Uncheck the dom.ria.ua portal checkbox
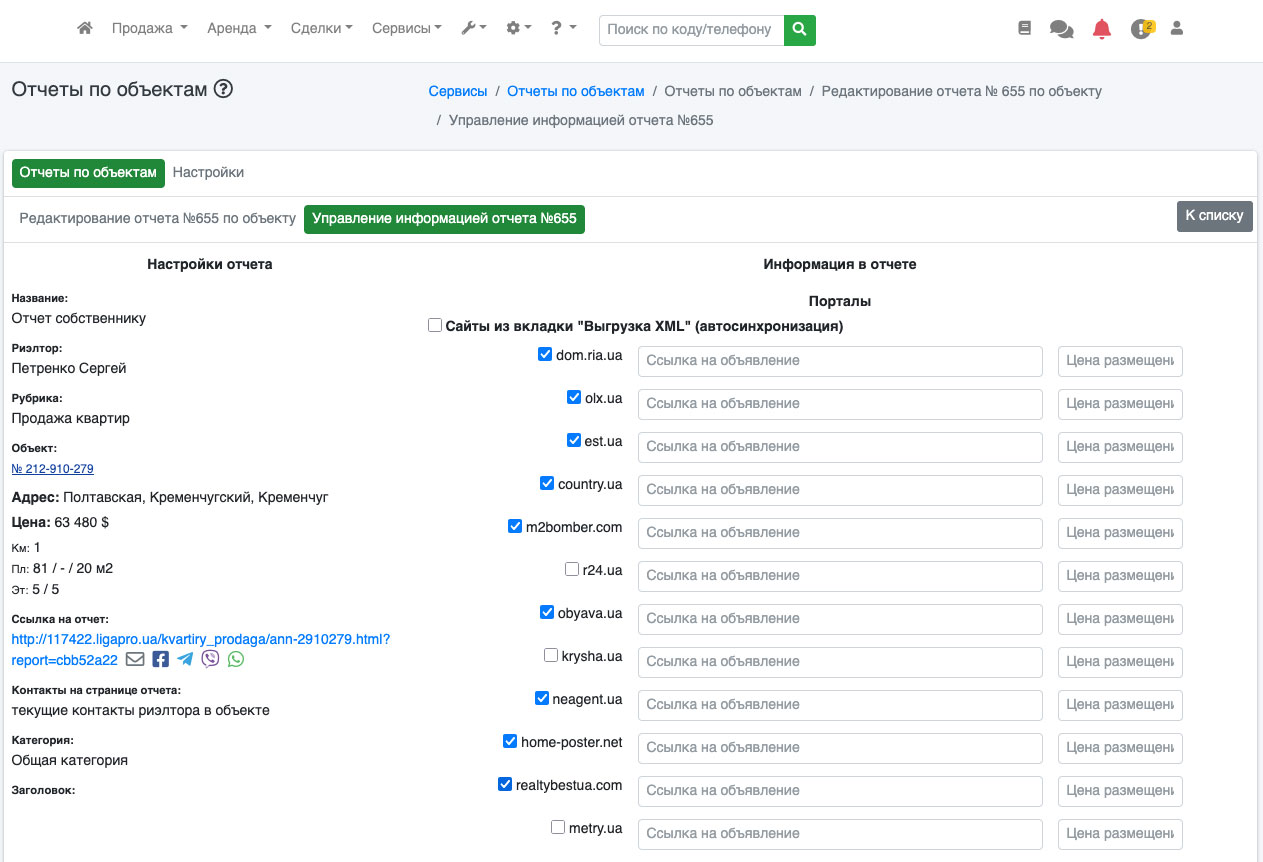The height and width of the screenshot is (862, 1263). click(x=545, y=354)
